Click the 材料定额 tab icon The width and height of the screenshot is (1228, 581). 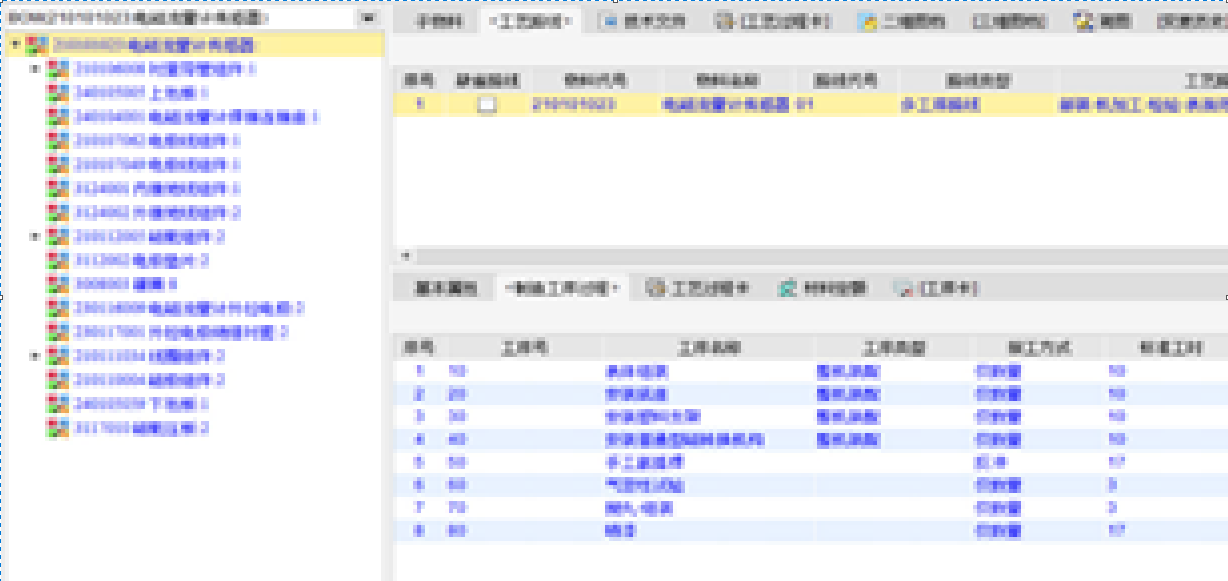coord(787,288)
